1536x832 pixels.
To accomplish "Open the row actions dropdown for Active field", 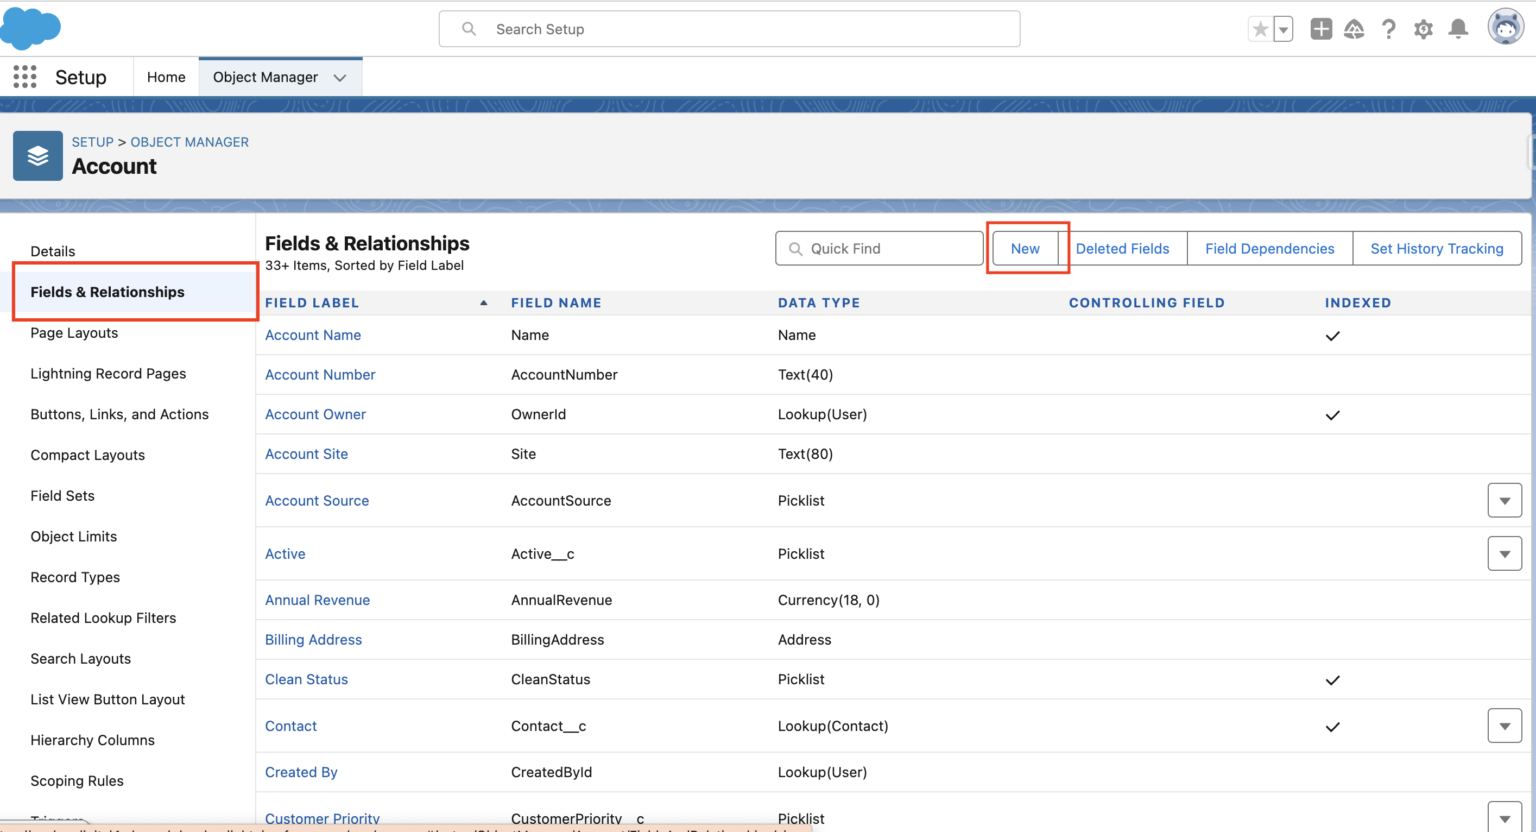I will click(1504, 553).
